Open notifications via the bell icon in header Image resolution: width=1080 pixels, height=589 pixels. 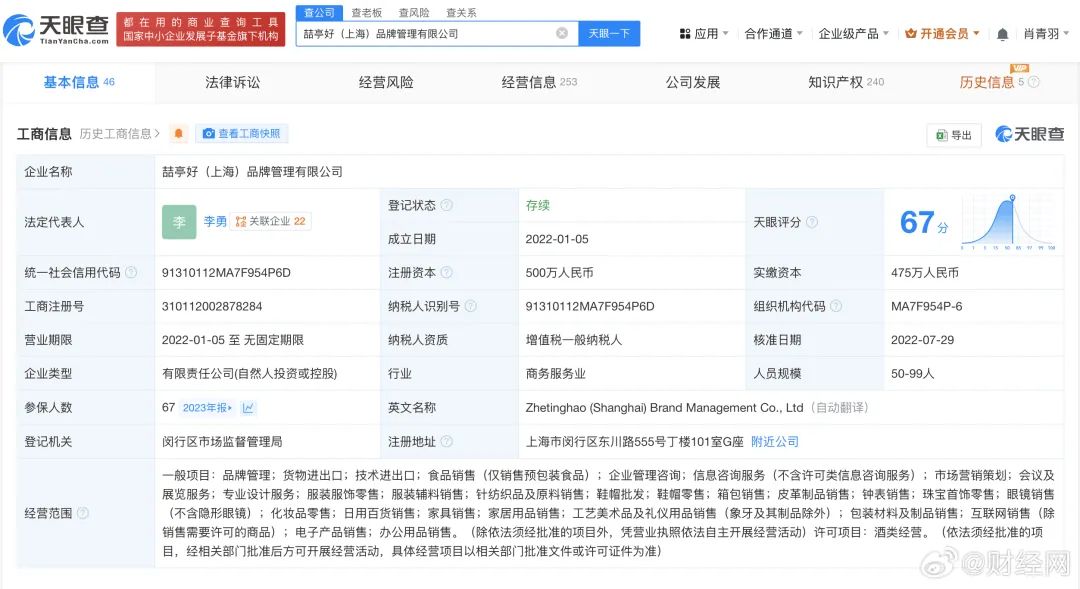click(1002, 34)
